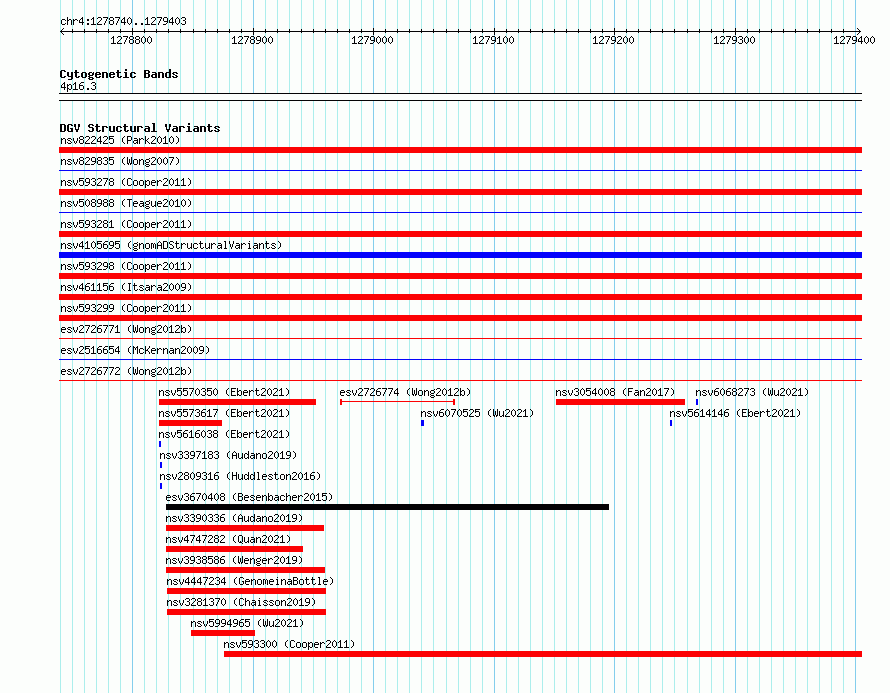Open nsv461156 (Itsara2009) variant
Image resolution: width=890 pixels, height=693 pixels.
pos(126,287)
